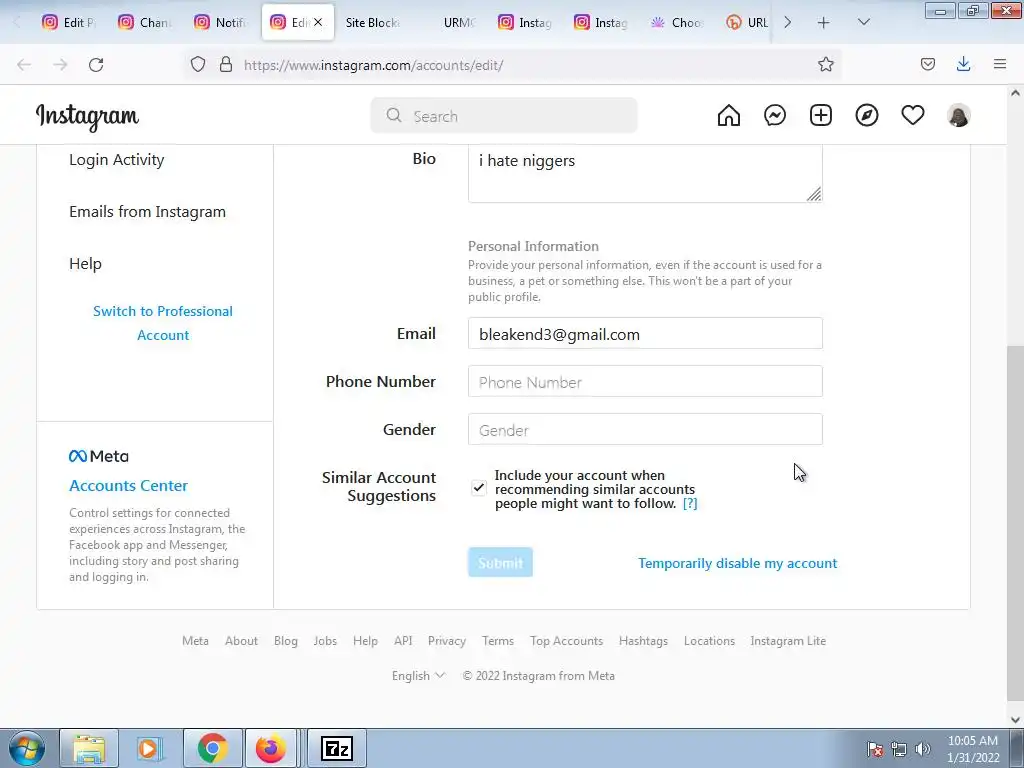Open Firefox downloads panel
The height and width of the screenshot is (768, 1024).
[x=963, y=64]
